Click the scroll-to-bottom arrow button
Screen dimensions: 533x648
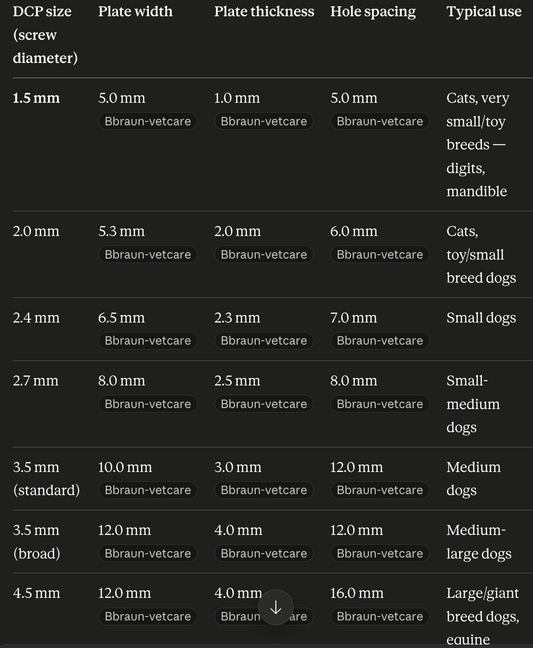click(x=276, y=608)
